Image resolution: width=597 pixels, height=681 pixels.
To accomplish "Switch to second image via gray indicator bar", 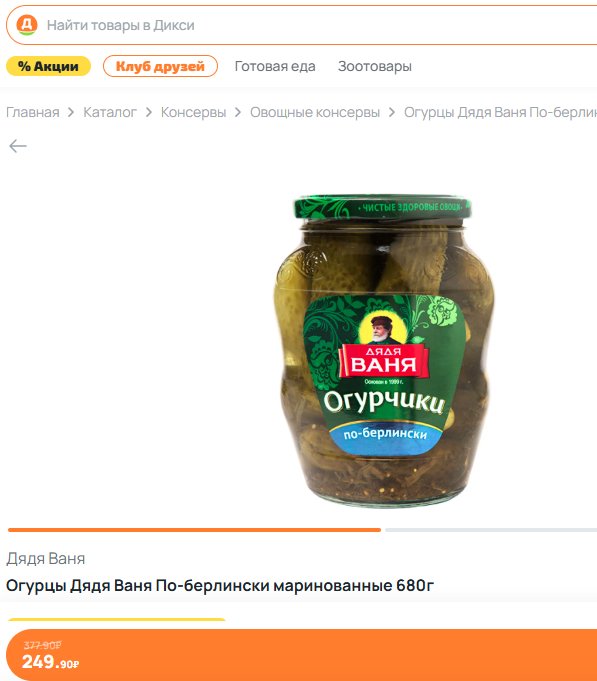I will (x=491, y=530).
